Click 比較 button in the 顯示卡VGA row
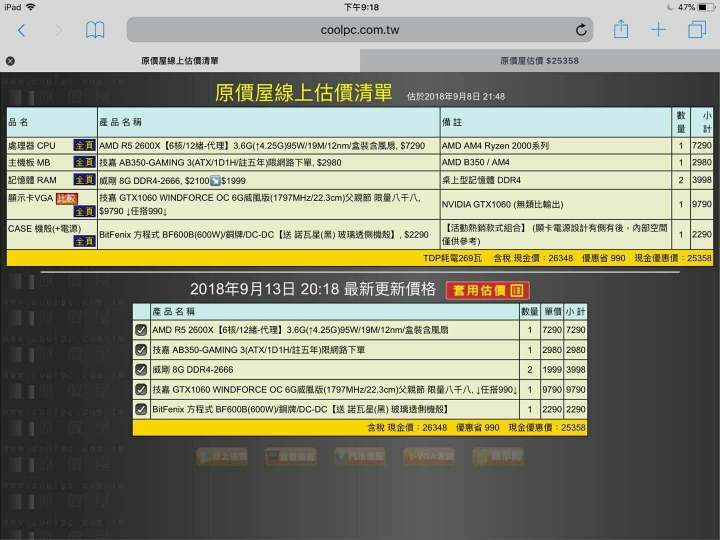Image resolution: width=720 pixels, height=540 pixels. click(x=67, y=198)
